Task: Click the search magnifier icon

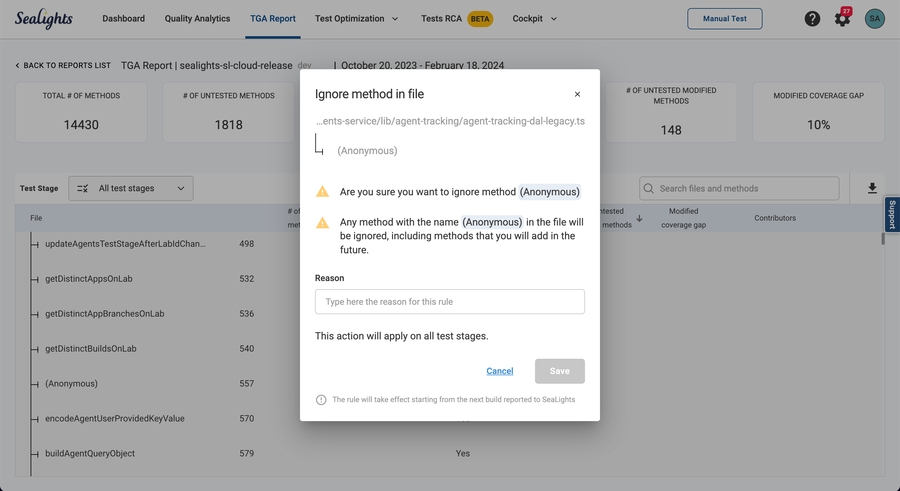Action: (x=649, y=188)
